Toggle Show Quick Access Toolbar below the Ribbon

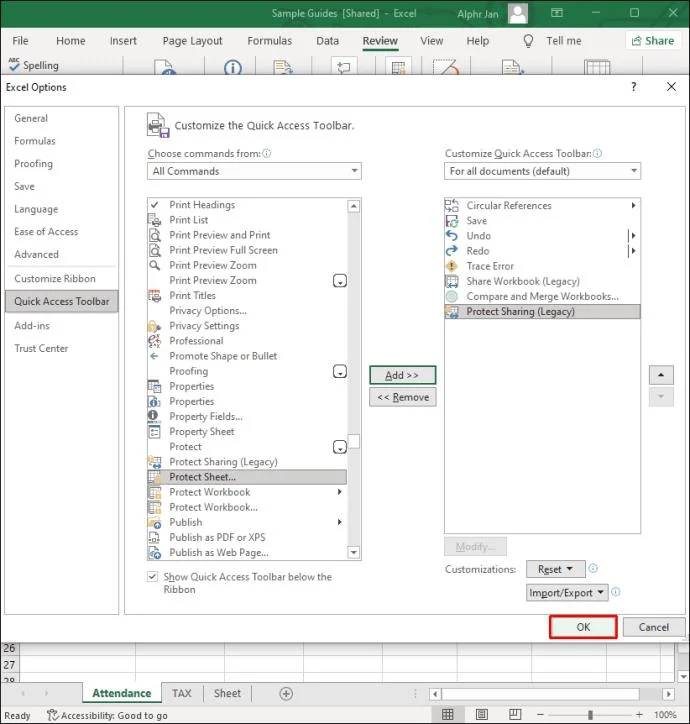coord(152,576)
